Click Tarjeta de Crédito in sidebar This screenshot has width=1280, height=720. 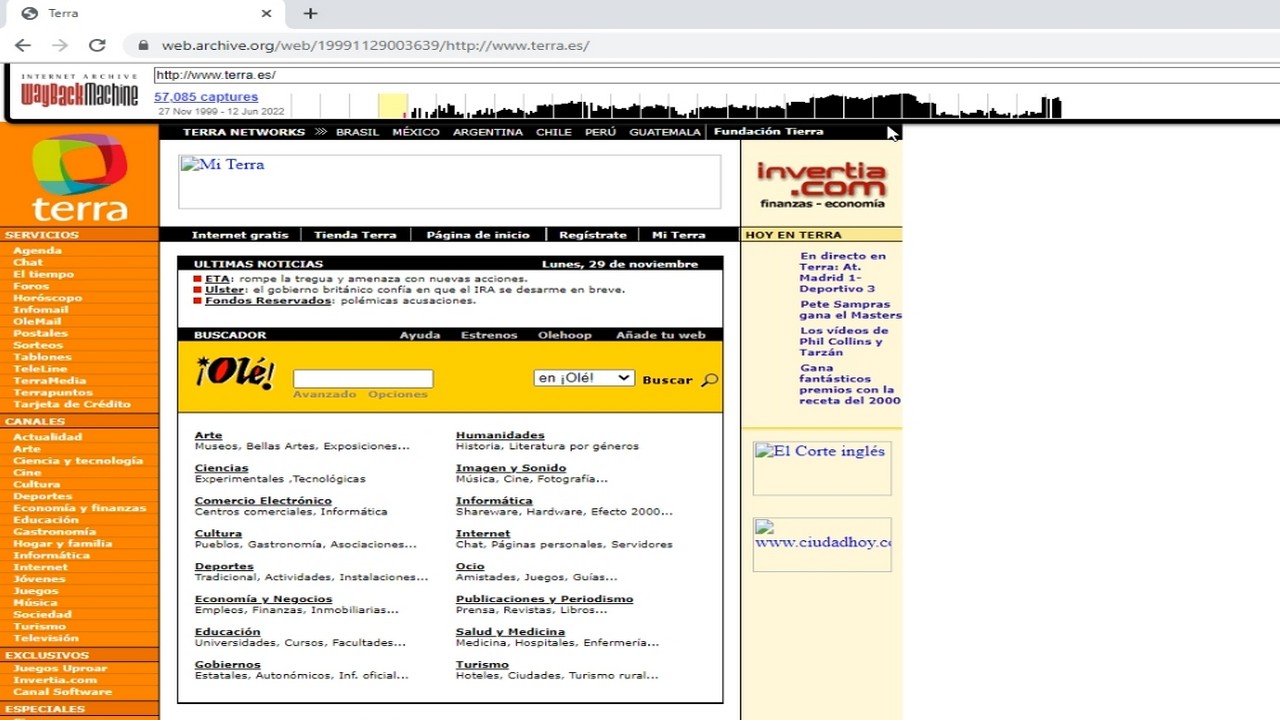[72, 404]
